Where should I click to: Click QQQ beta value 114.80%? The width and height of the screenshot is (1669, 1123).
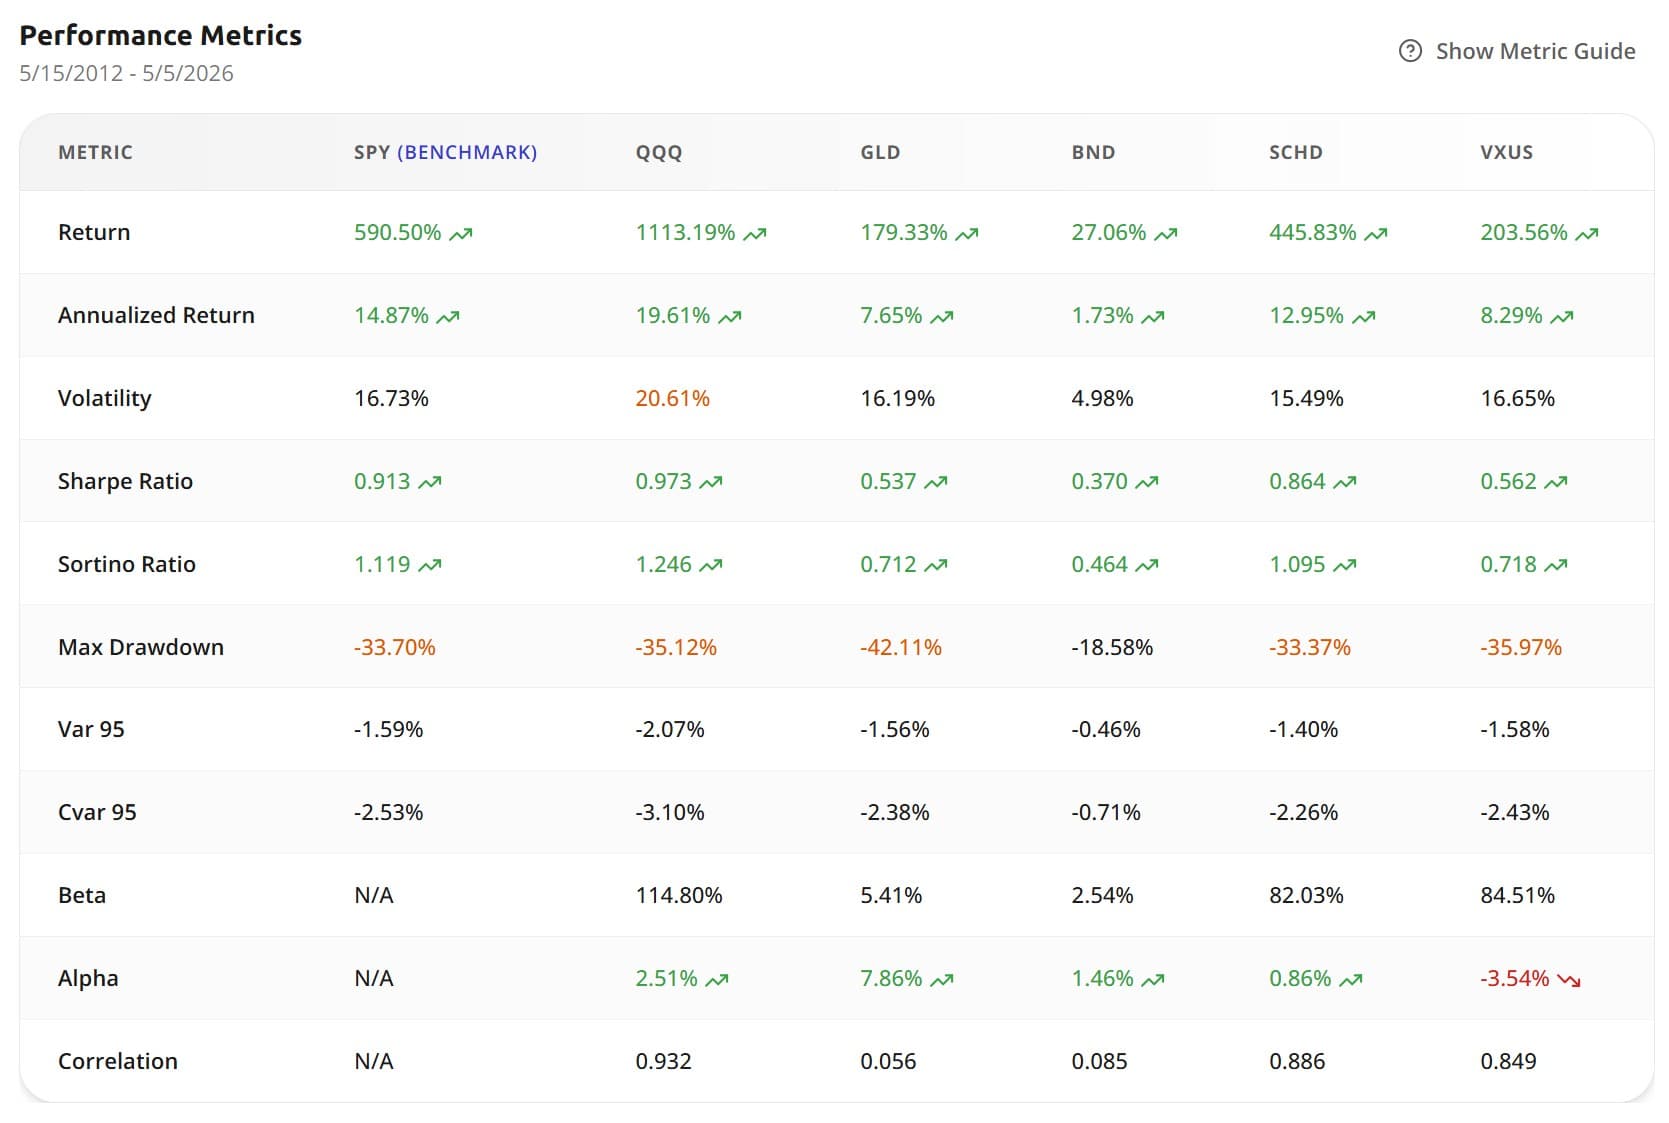pyautogui.click(x=679, y=895)
